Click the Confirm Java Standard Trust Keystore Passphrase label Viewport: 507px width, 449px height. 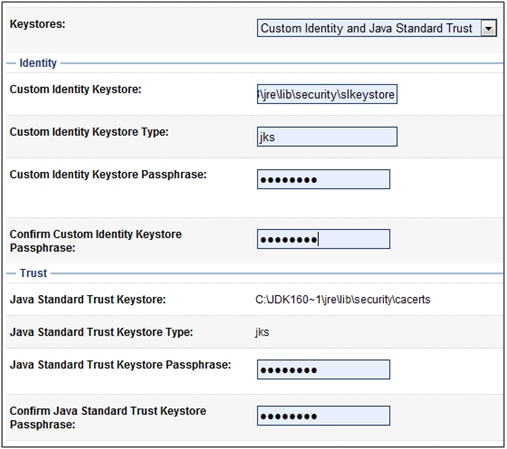click(108, 418)
